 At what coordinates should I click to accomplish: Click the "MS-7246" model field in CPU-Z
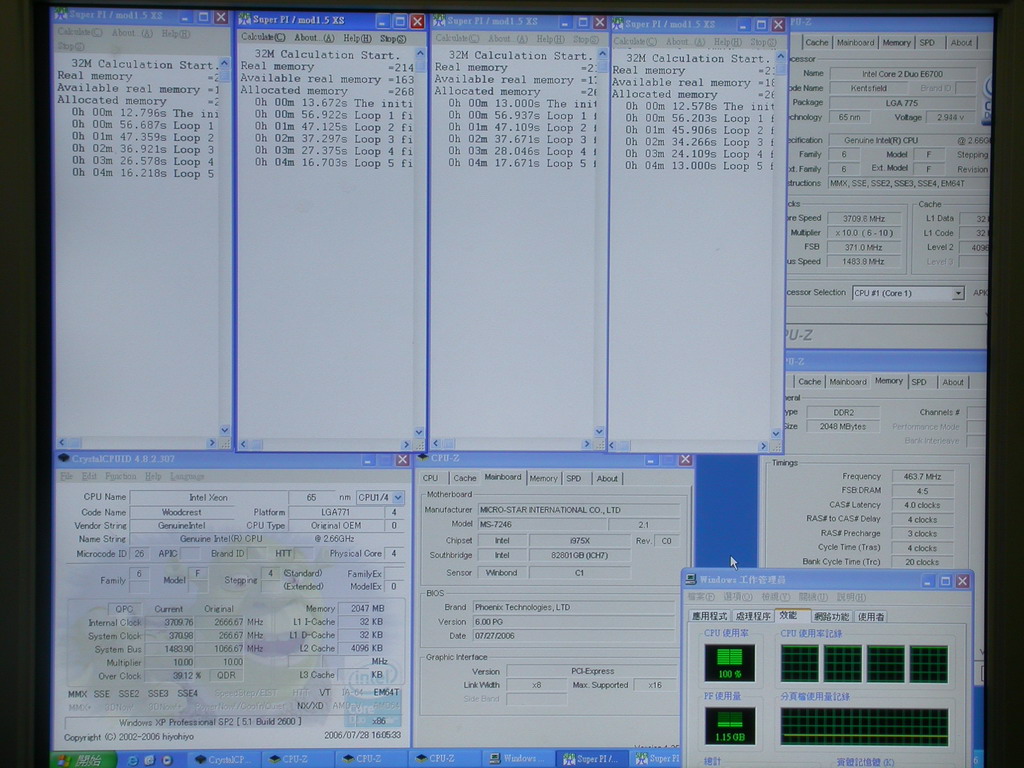pos(542,524)
